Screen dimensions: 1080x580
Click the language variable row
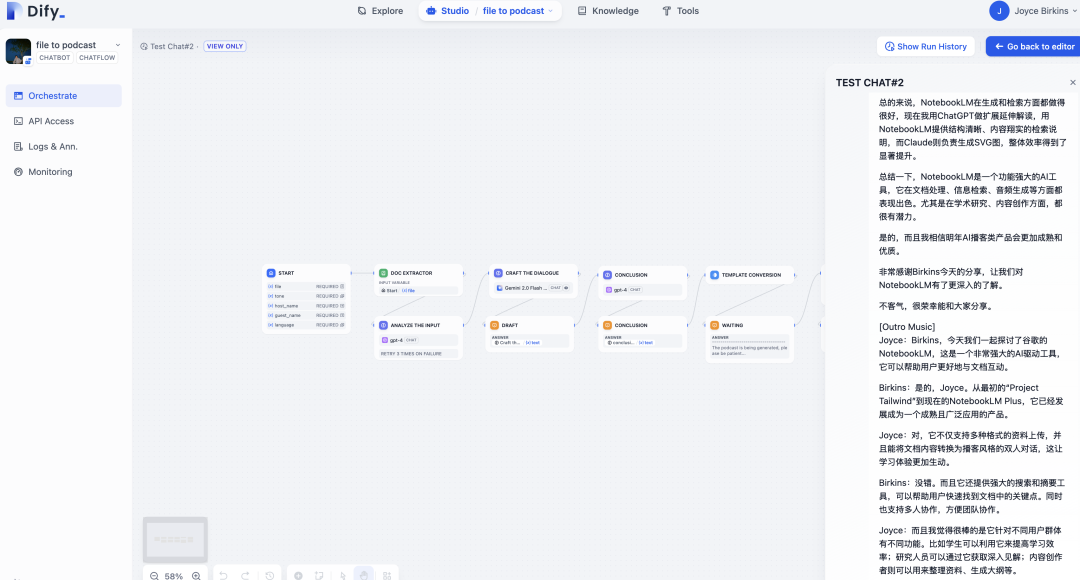(x=306, y=325)
